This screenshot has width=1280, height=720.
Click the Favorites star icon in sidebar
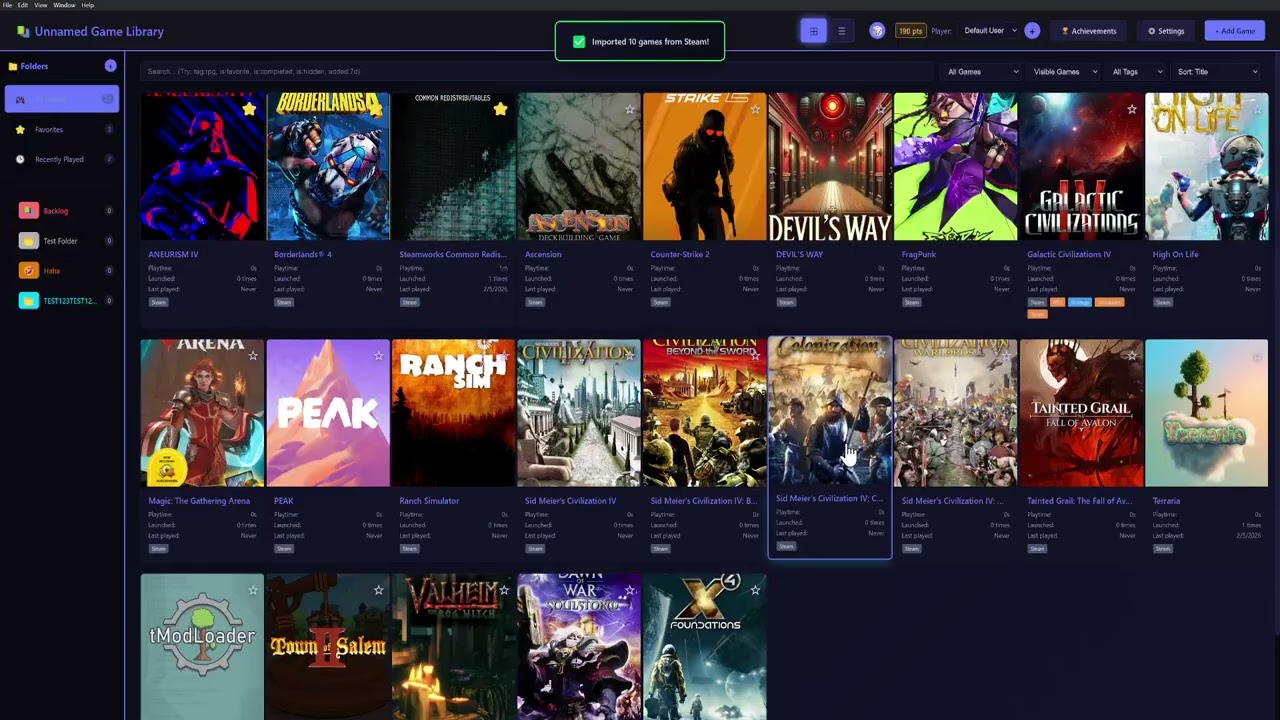pos(20,129)
